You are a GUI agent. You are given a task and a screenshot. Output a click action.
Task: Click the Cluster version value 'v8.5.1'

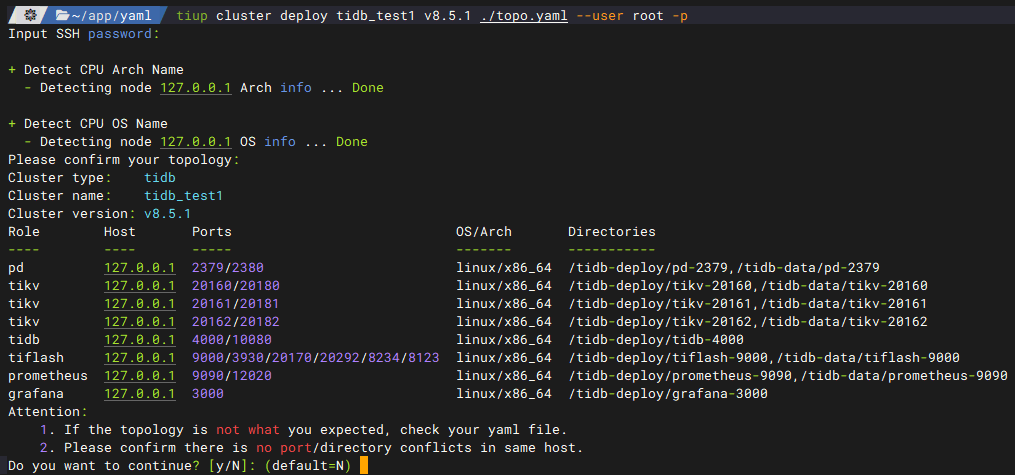click(x=168, y=214)
